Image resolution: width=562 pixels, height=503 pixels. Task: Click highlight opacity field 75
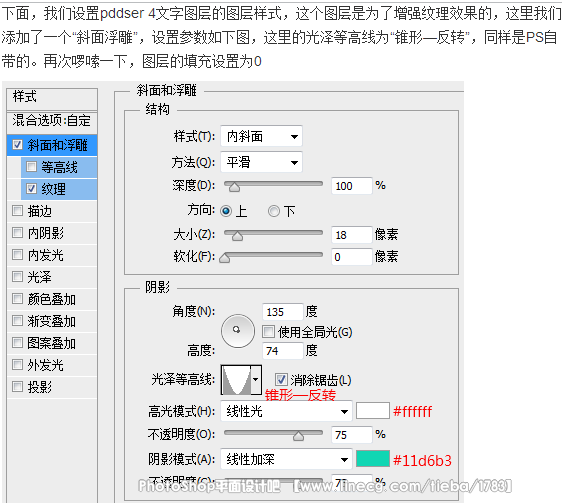pos(352,435)
